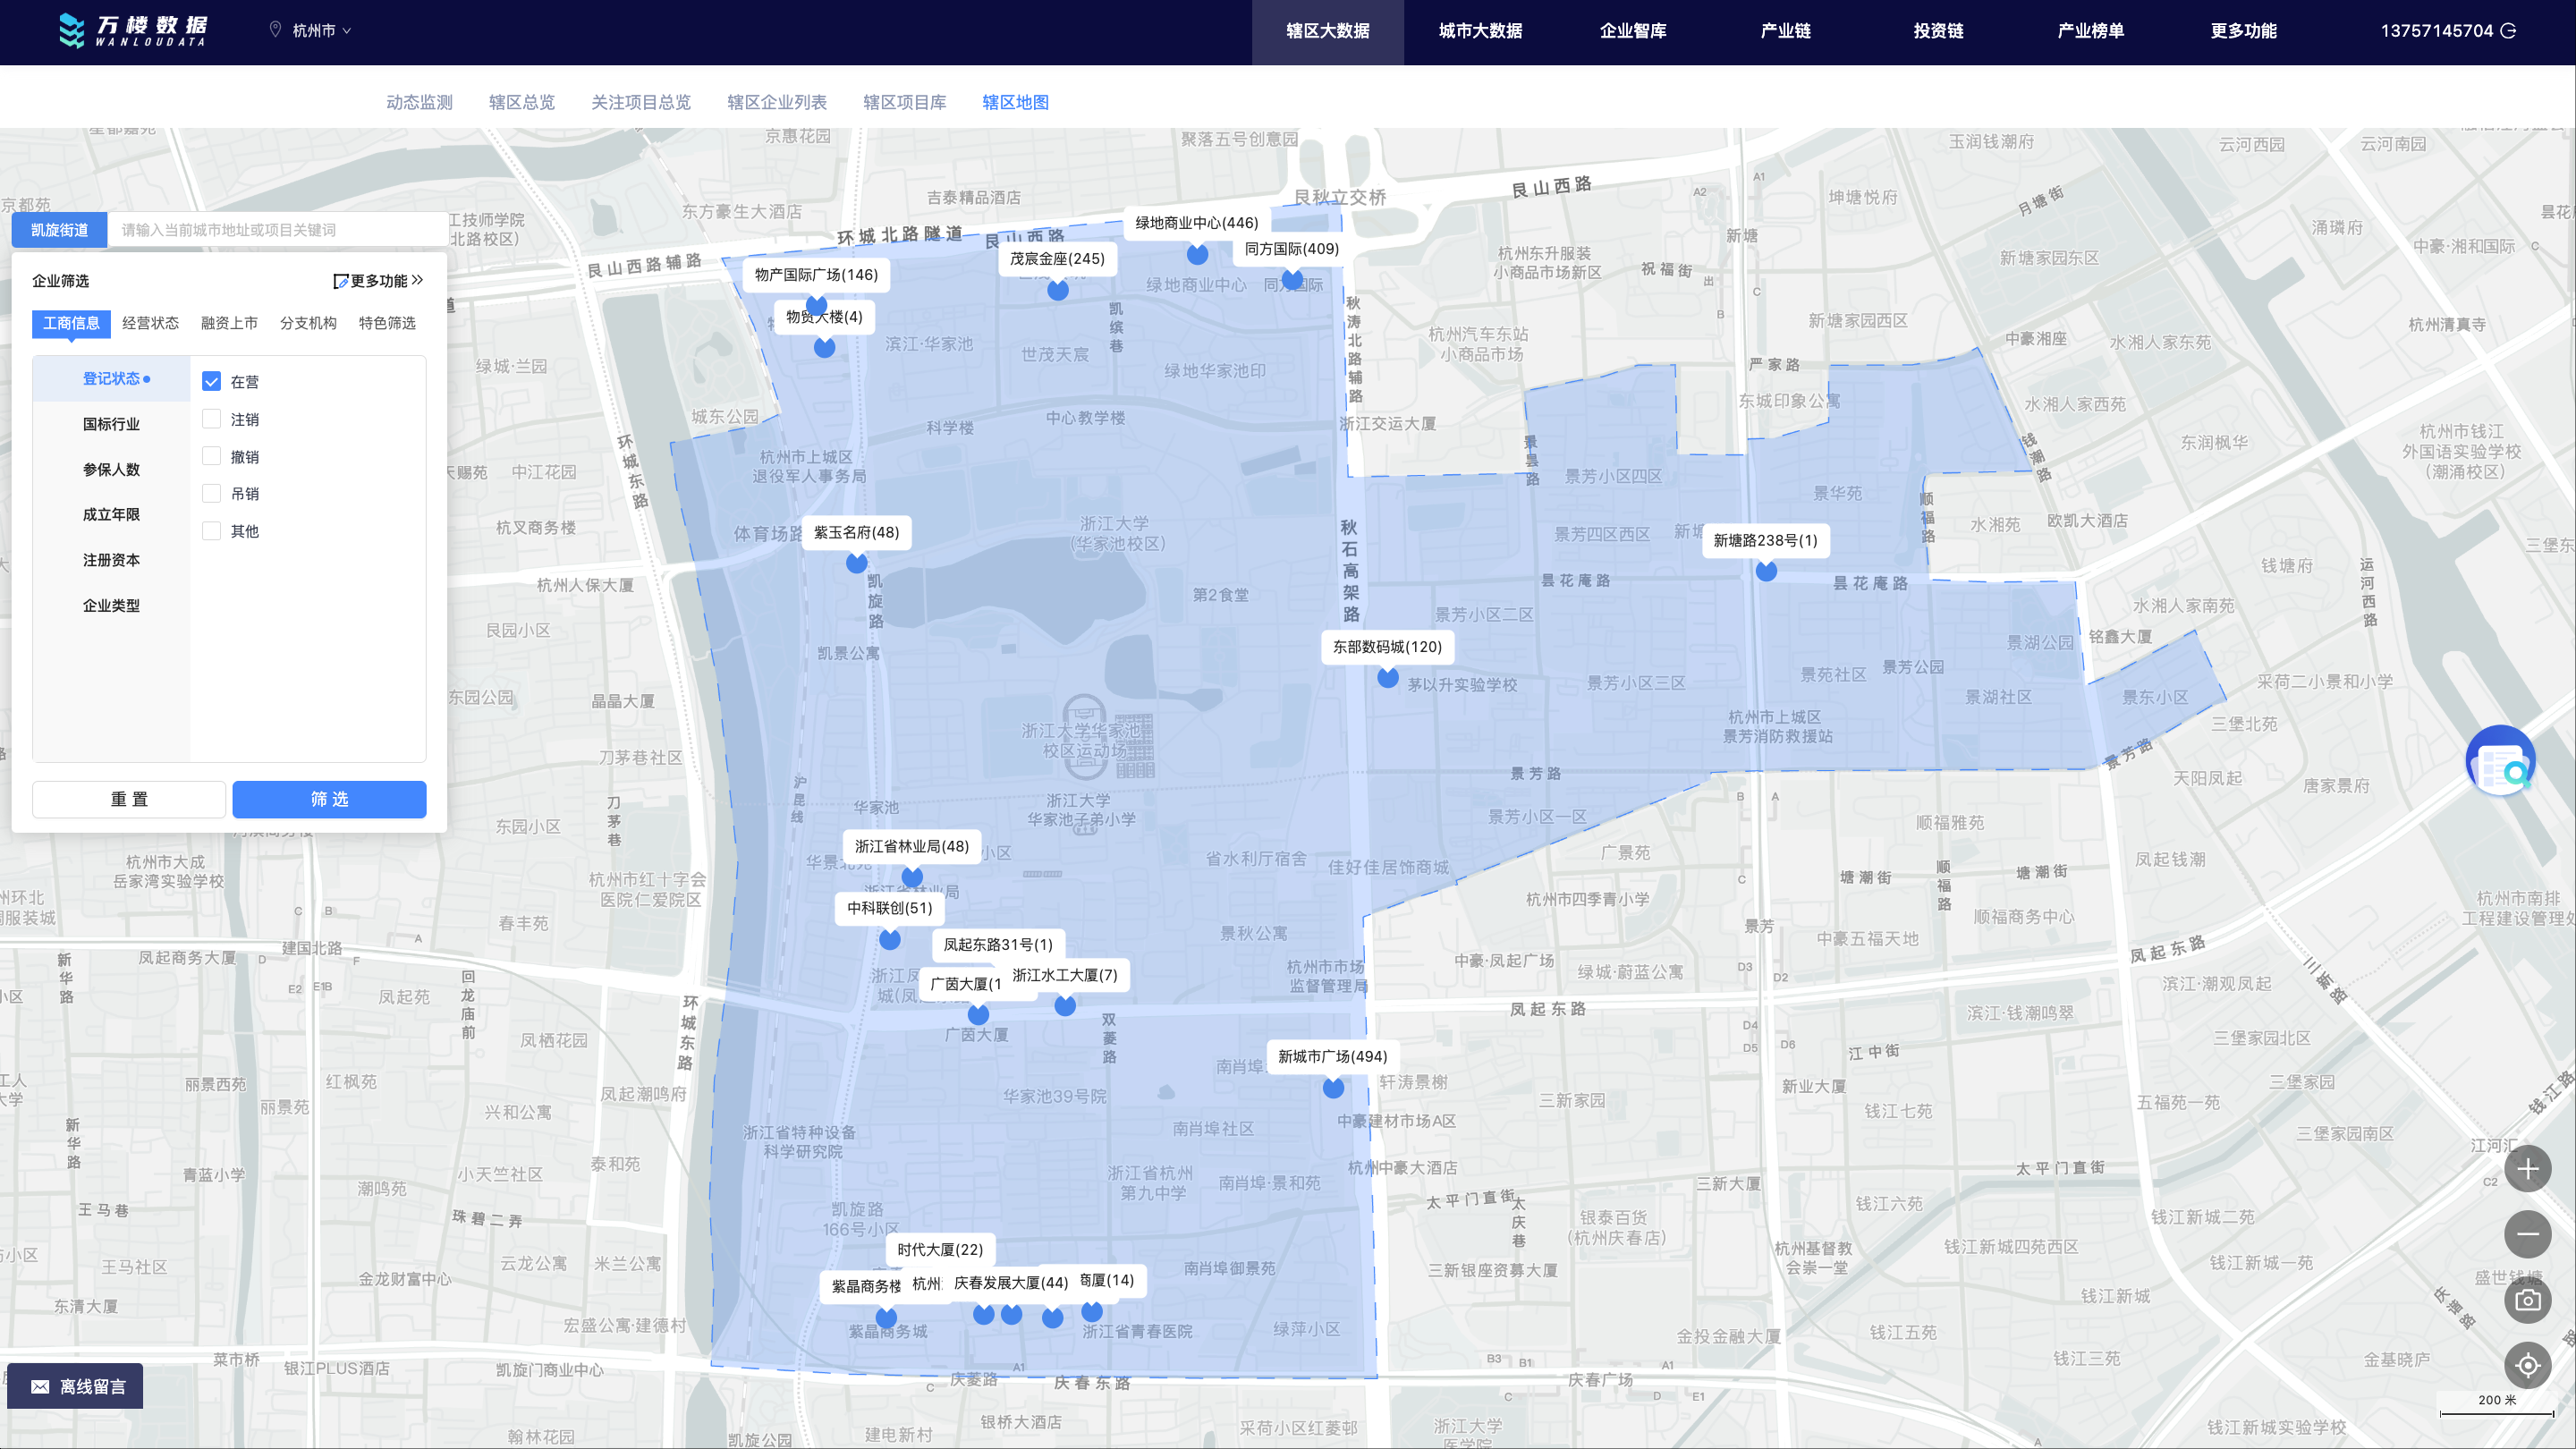Click the 新城市广场(494) map marker
This screenshot has height=1449, width=2576.
tap(1333, 1087)
